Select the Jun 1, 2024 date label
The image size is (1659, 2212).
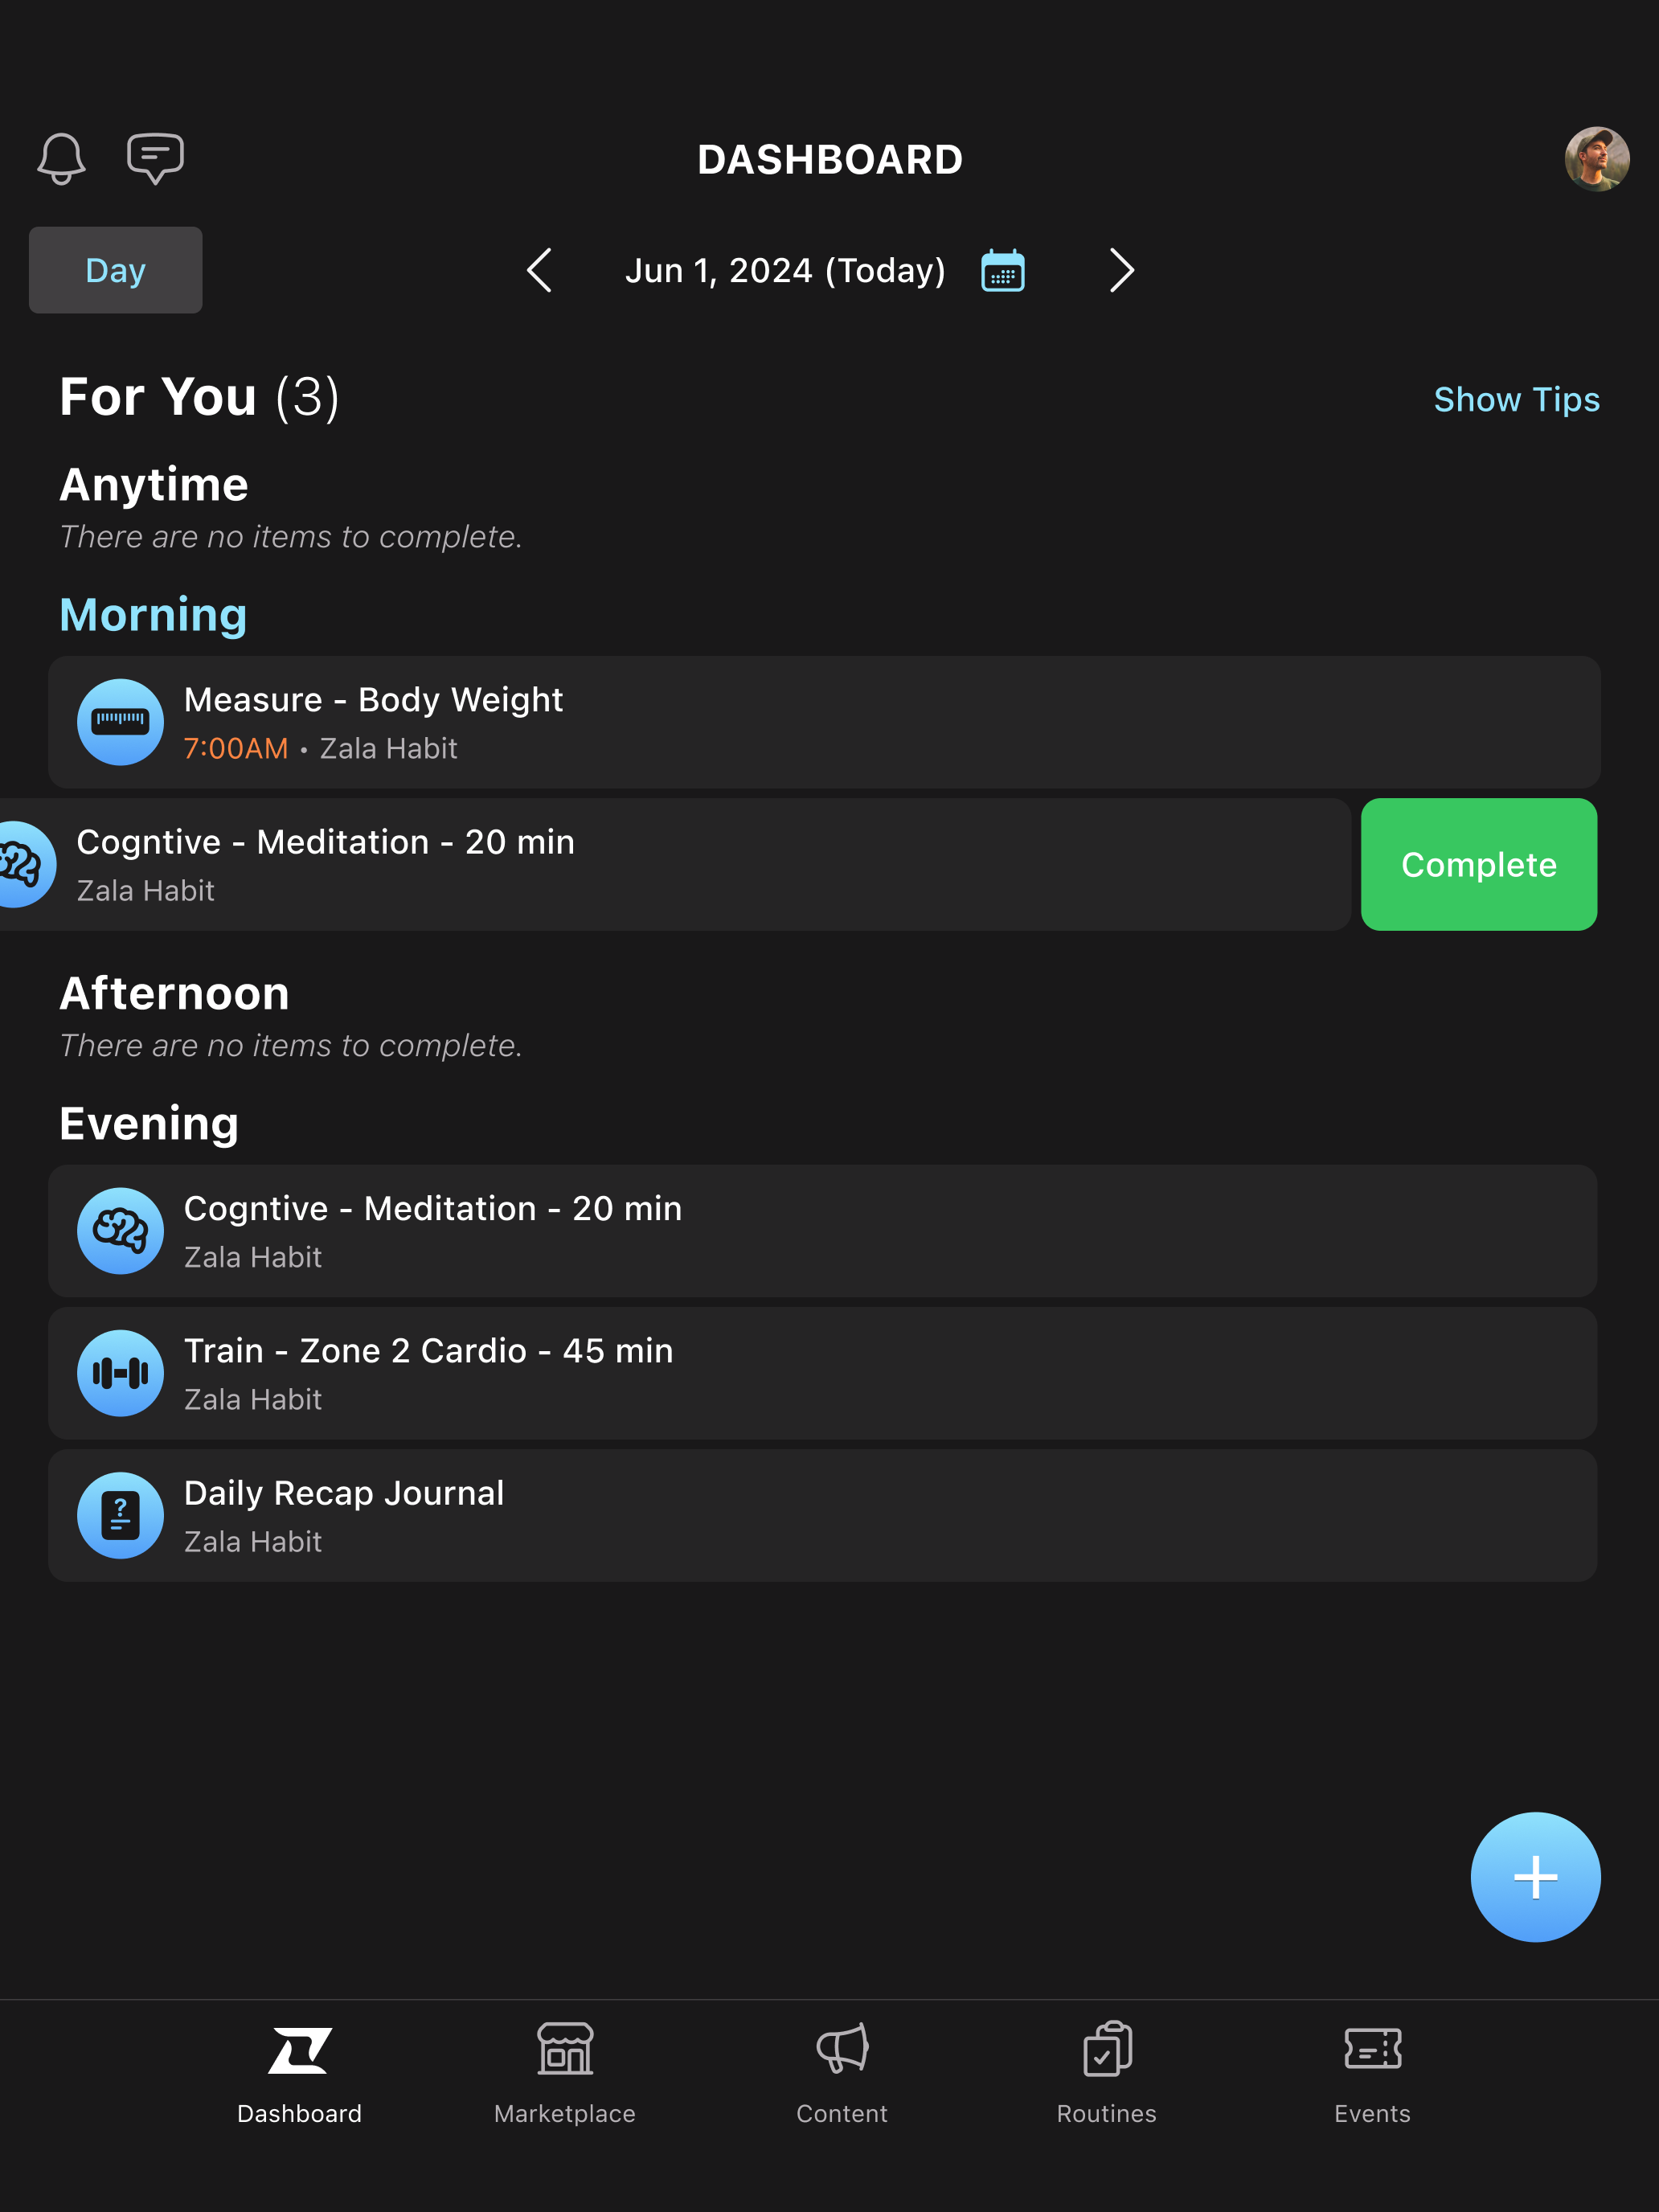click(x=785, y=271)
